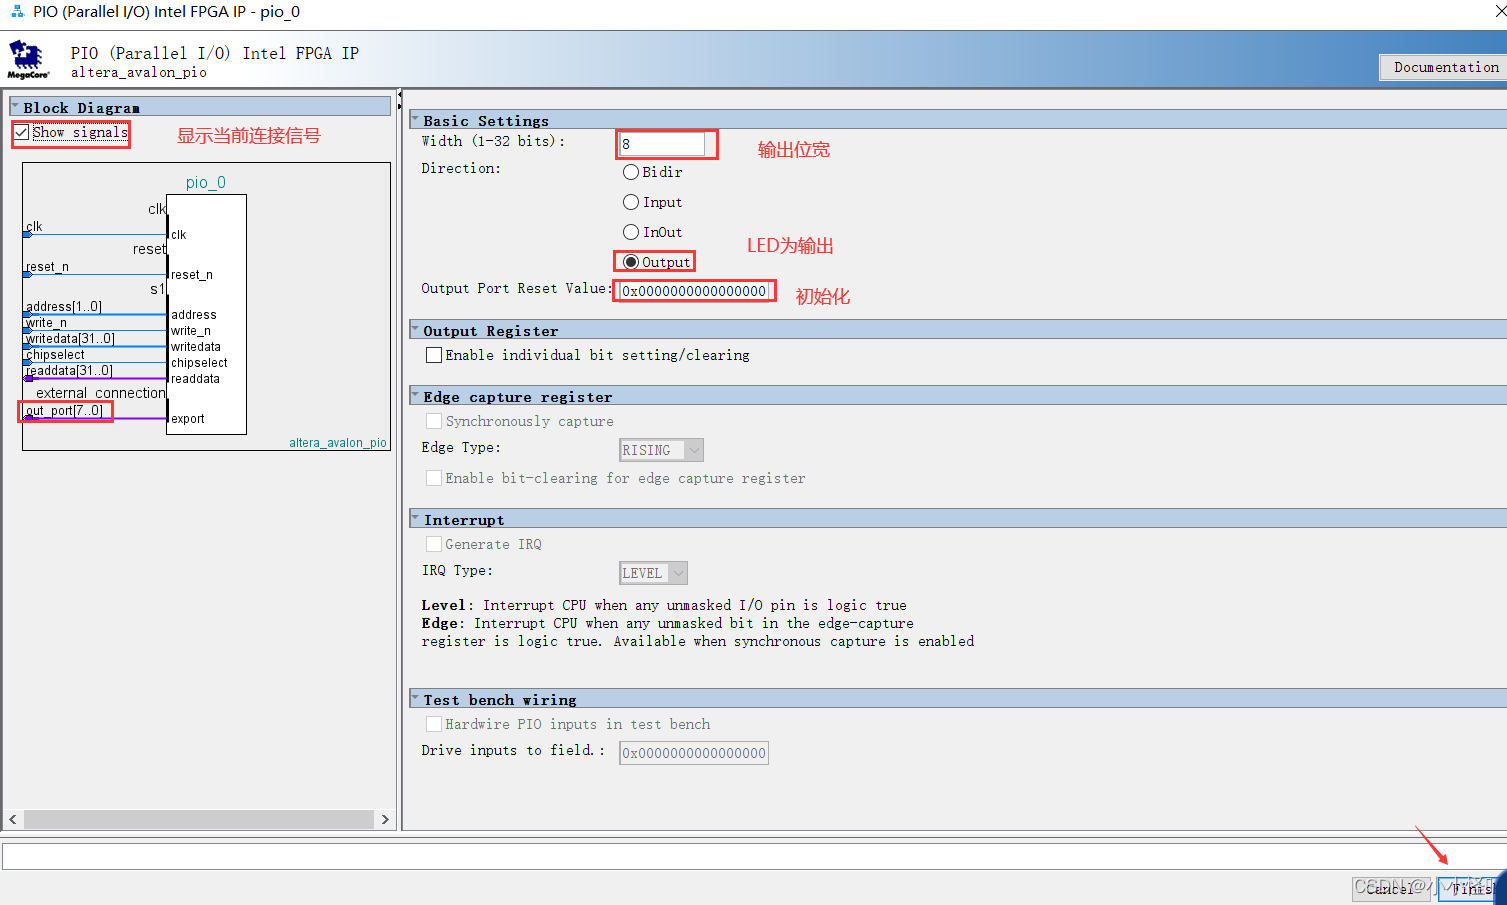Toggle the Generate IRQ checkbox
This screenshot has width=1507, height=905.
434,544
